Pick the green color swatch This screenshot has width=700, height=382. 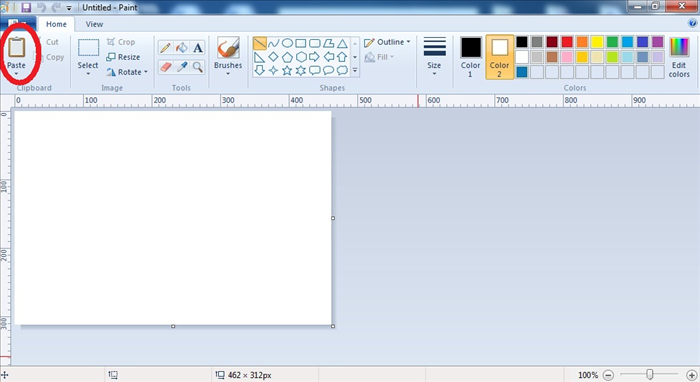pyautogui.click(x=612, y=42)
